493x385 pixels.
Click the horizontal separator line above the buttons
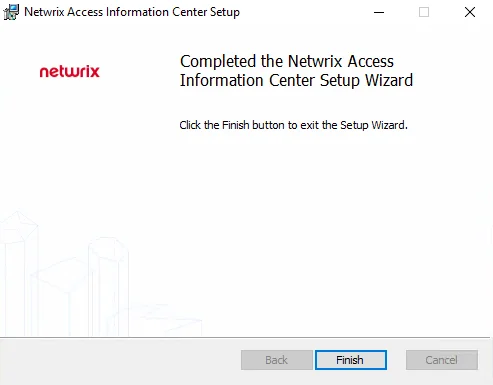point(245,338)
